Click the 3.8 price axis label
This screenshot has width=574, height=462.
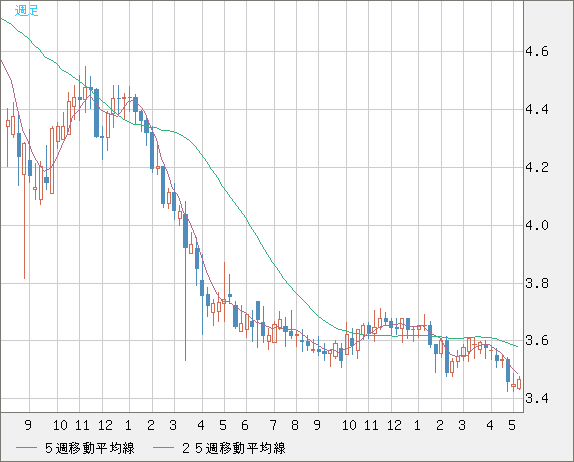537,283
